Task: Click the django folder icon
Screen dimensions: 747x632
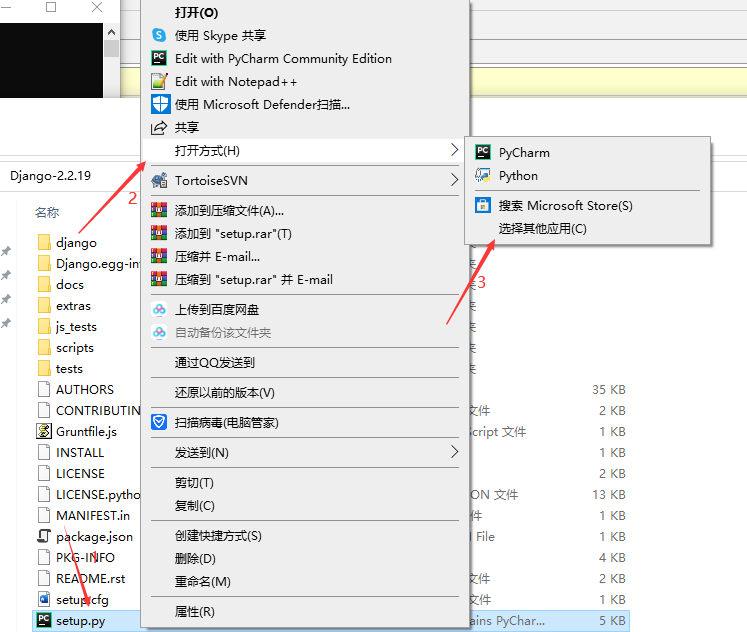Action: [44, 242]
